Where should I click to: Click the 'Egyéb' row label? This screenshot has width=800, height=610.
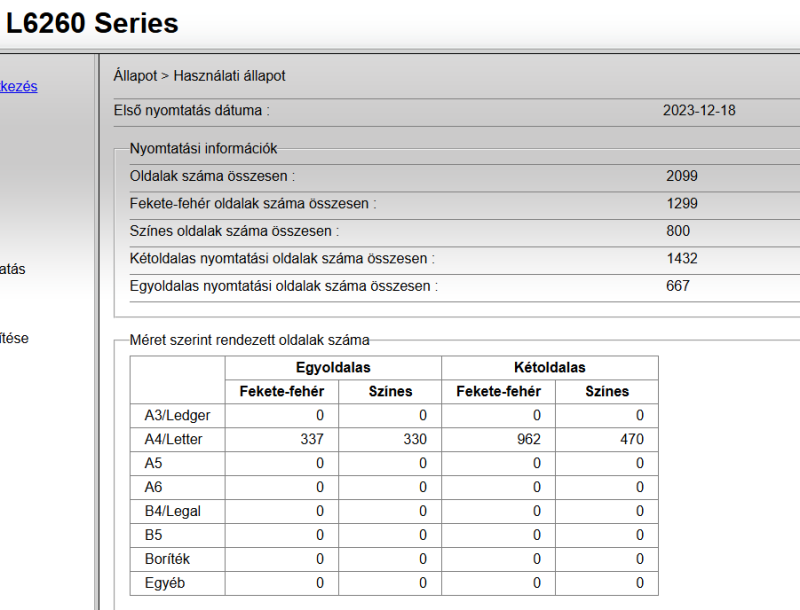pos(158,583)
